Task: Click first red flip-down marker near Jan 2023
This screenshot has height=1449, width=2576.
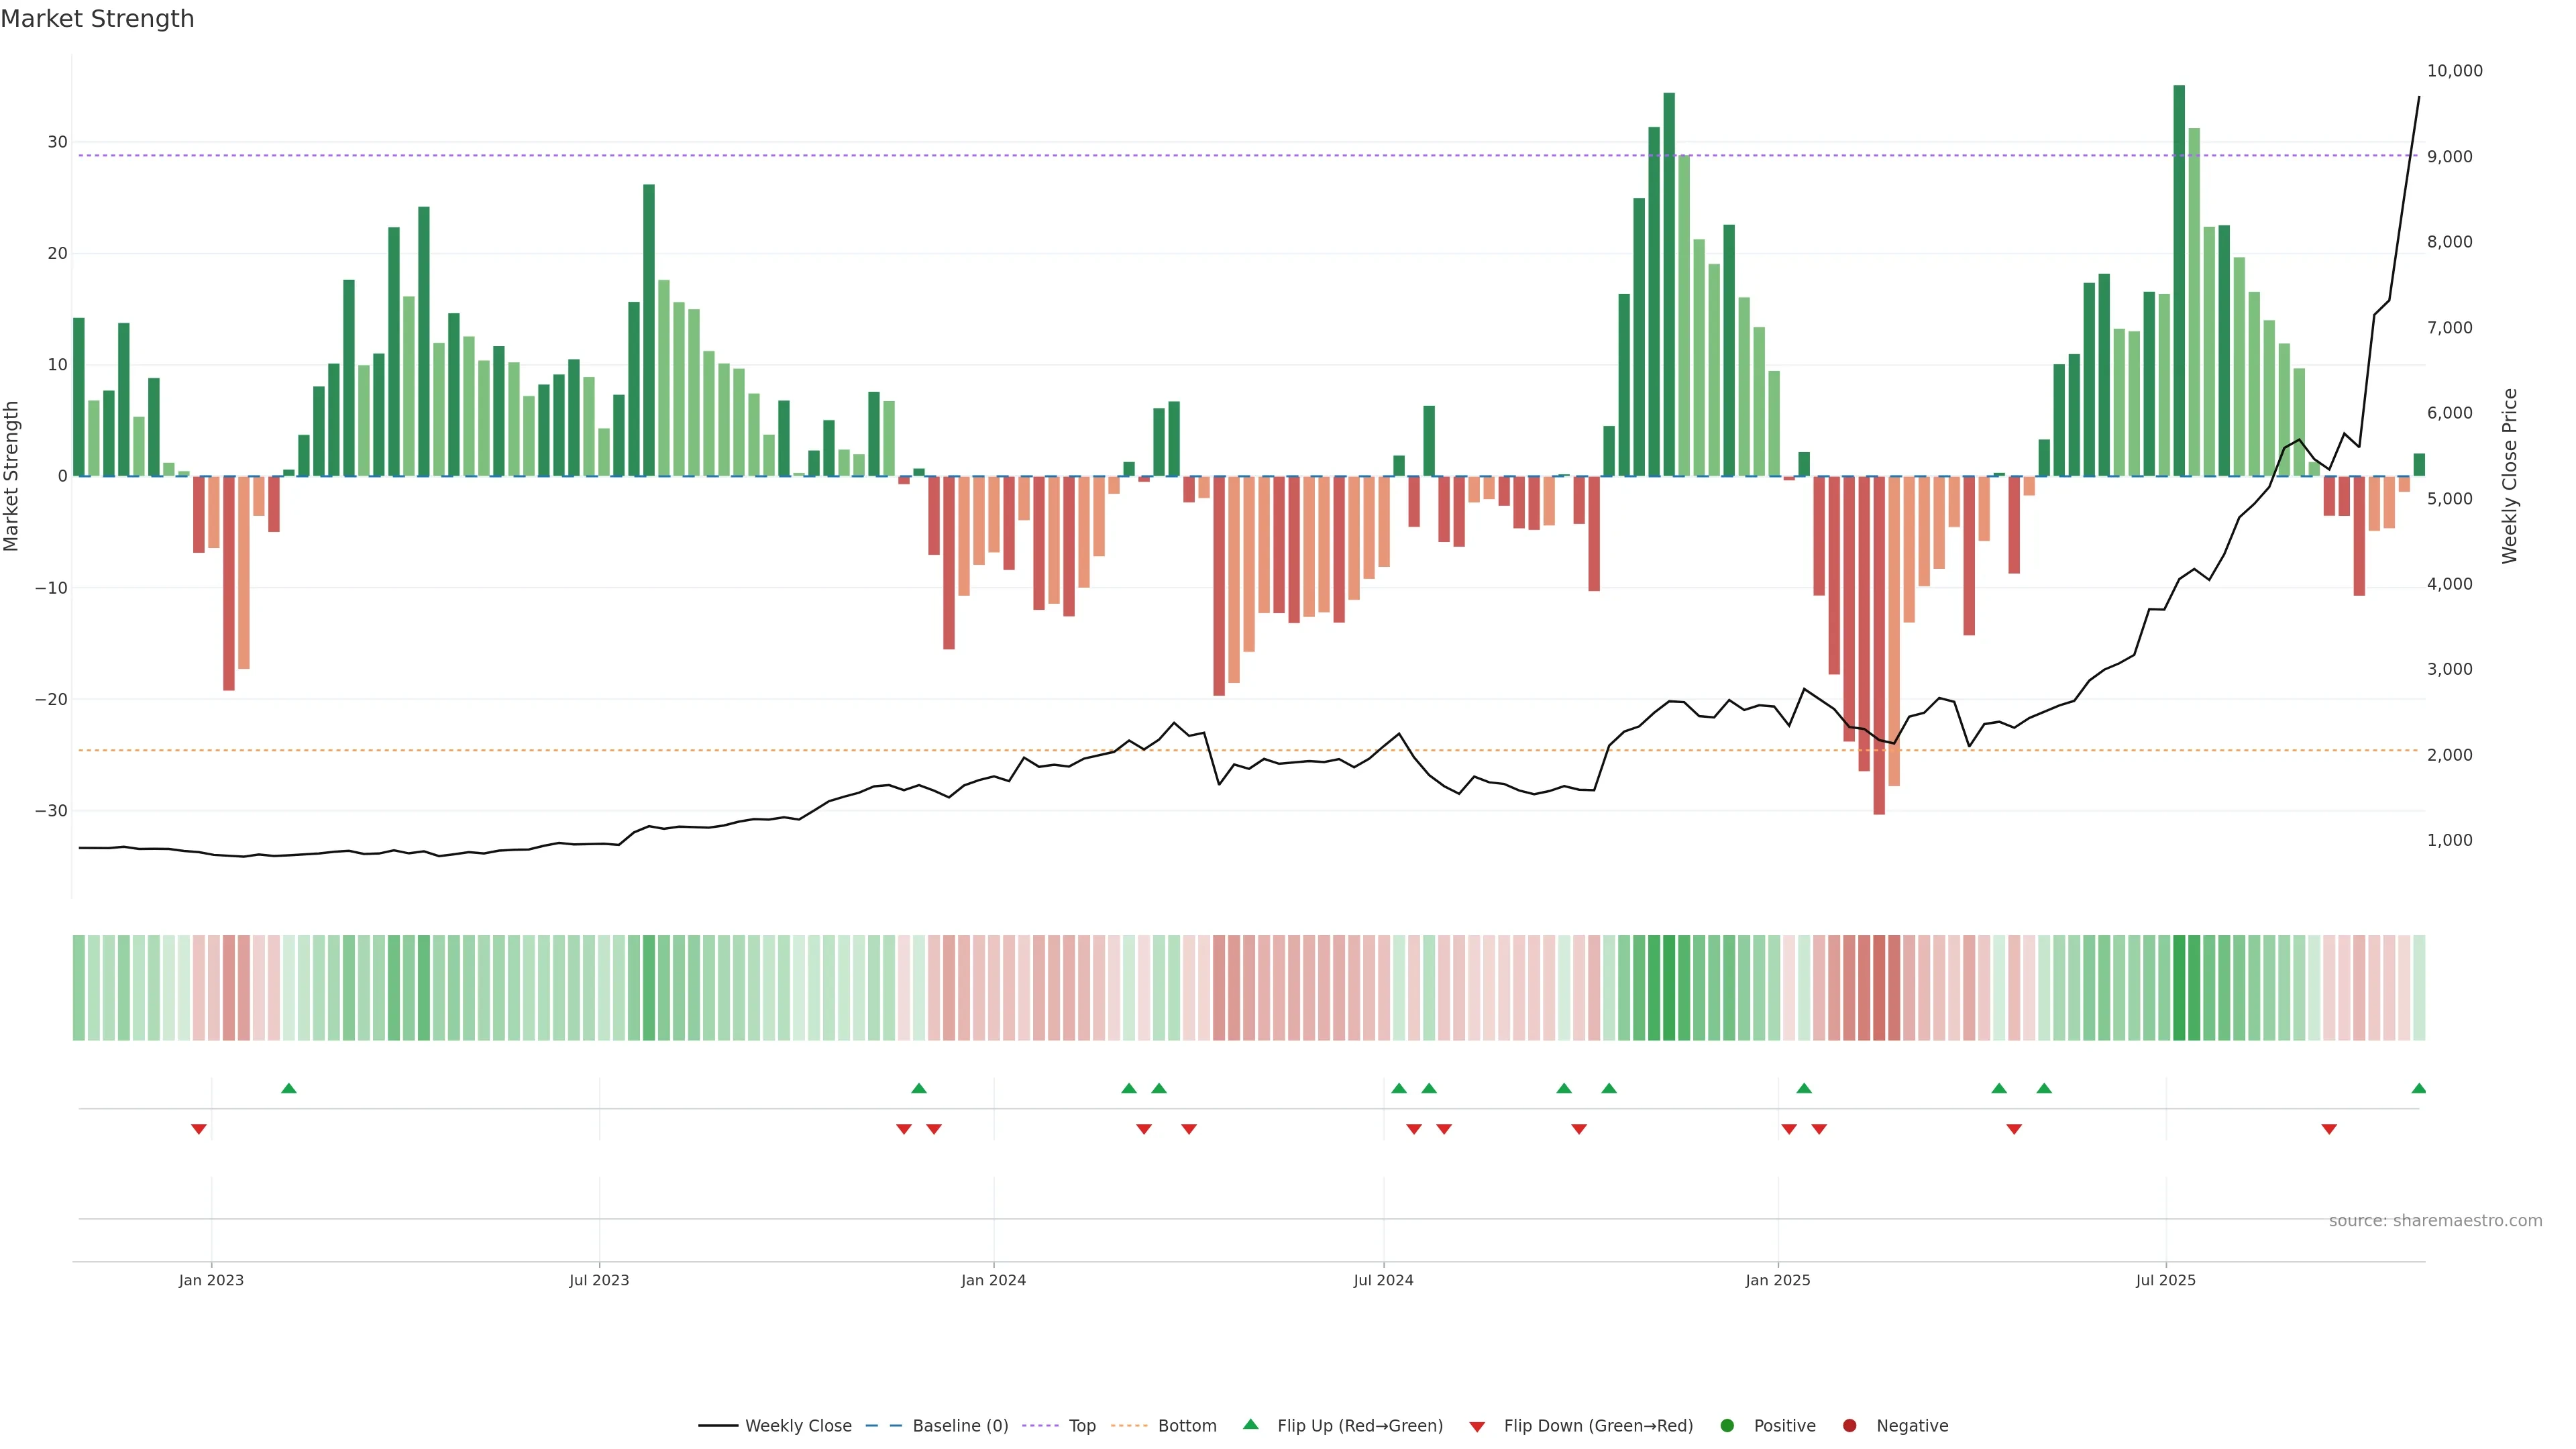Action: (199, 1129)
